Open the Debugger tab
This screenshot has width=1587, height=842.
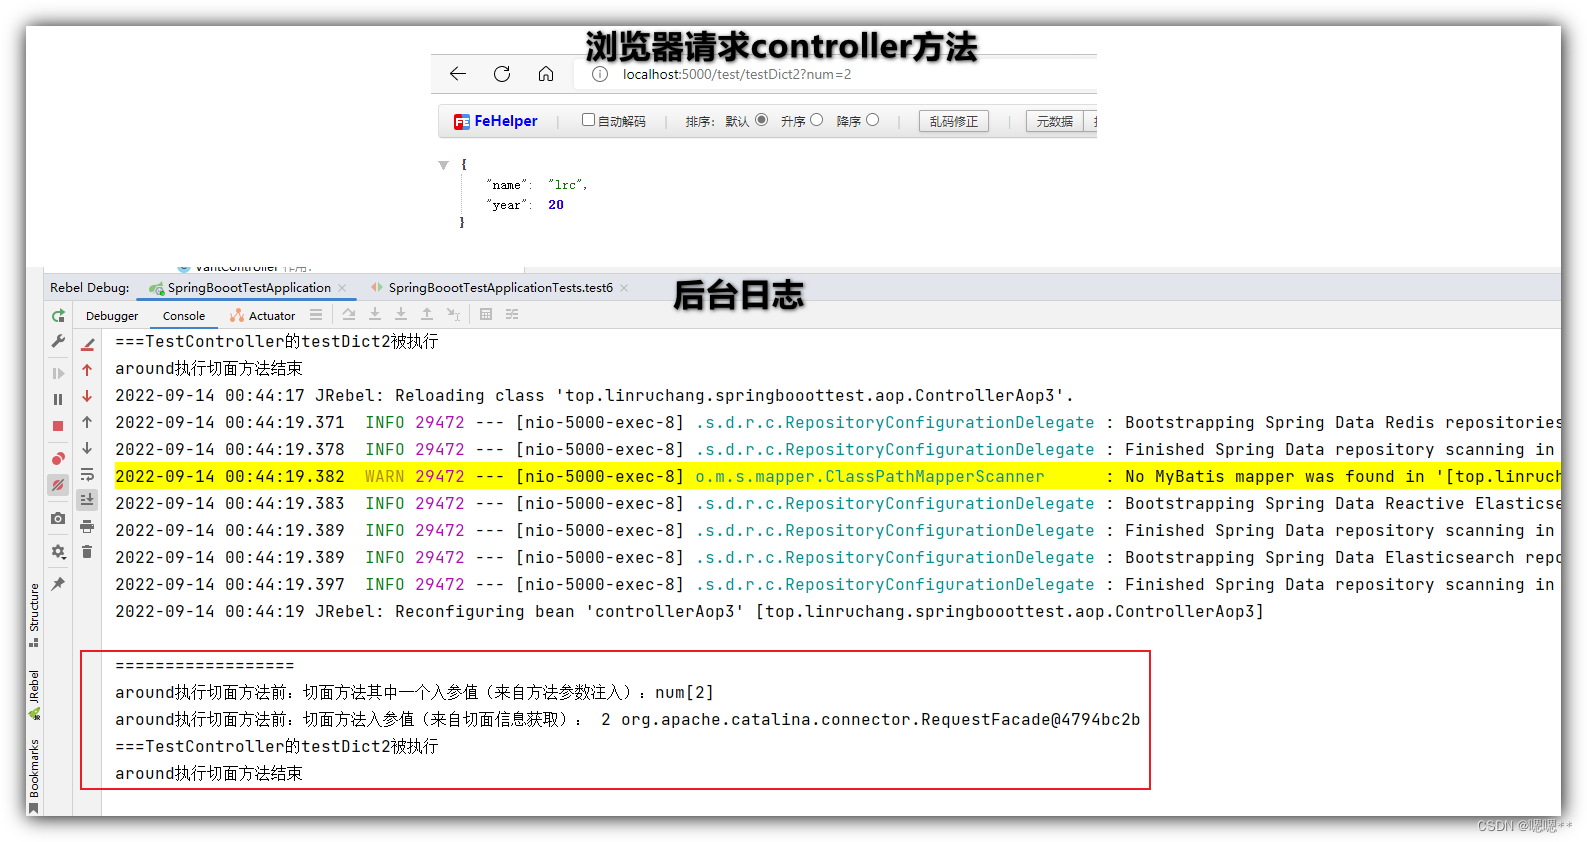(112, 316)
